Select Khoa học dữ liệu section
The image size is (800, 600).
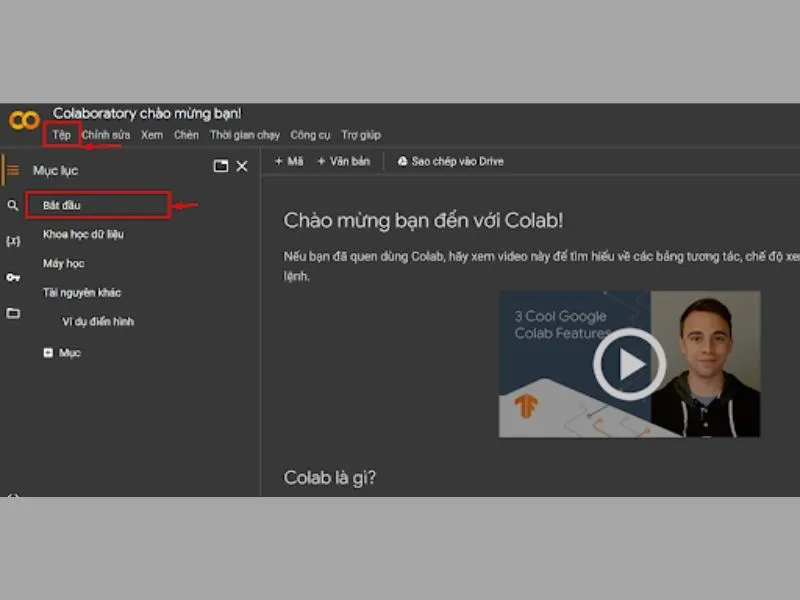tap(83, 234)
